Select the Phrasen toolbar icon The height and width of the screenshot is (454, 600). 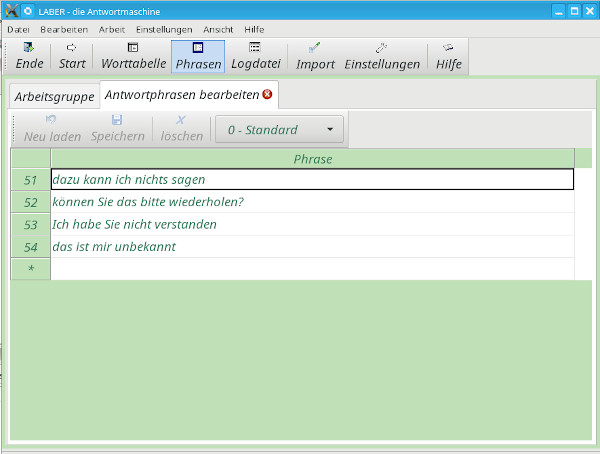(x=198, y=56)
